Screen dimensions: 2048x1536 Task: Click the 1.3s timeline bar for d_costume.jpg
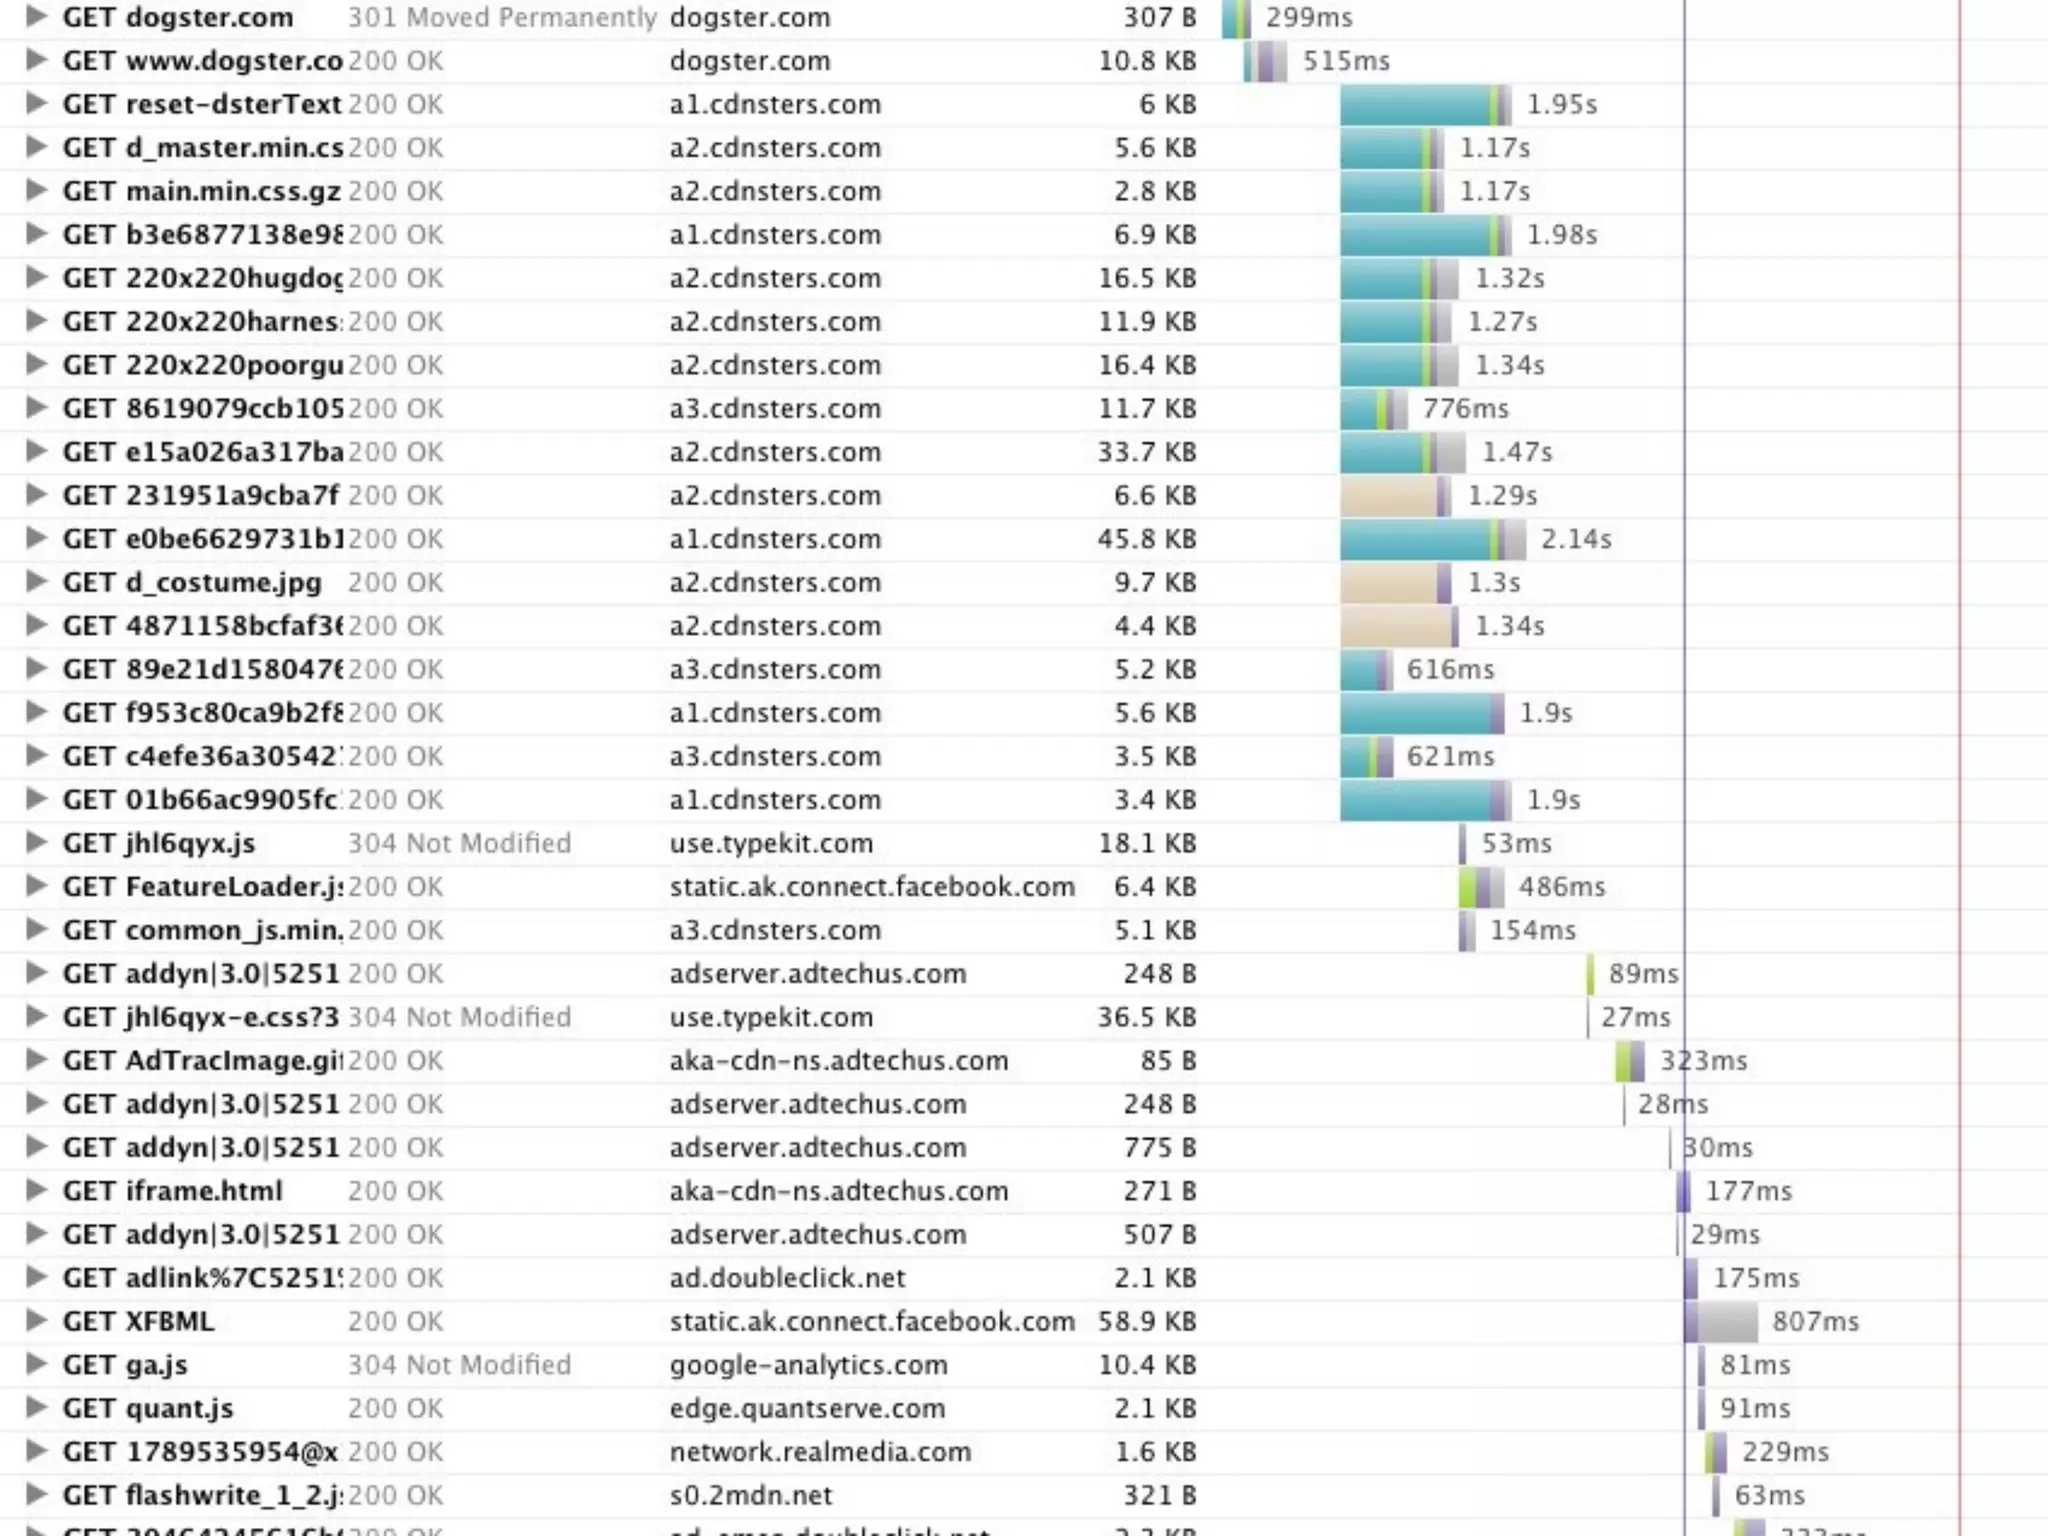(x=1394, y=582)
